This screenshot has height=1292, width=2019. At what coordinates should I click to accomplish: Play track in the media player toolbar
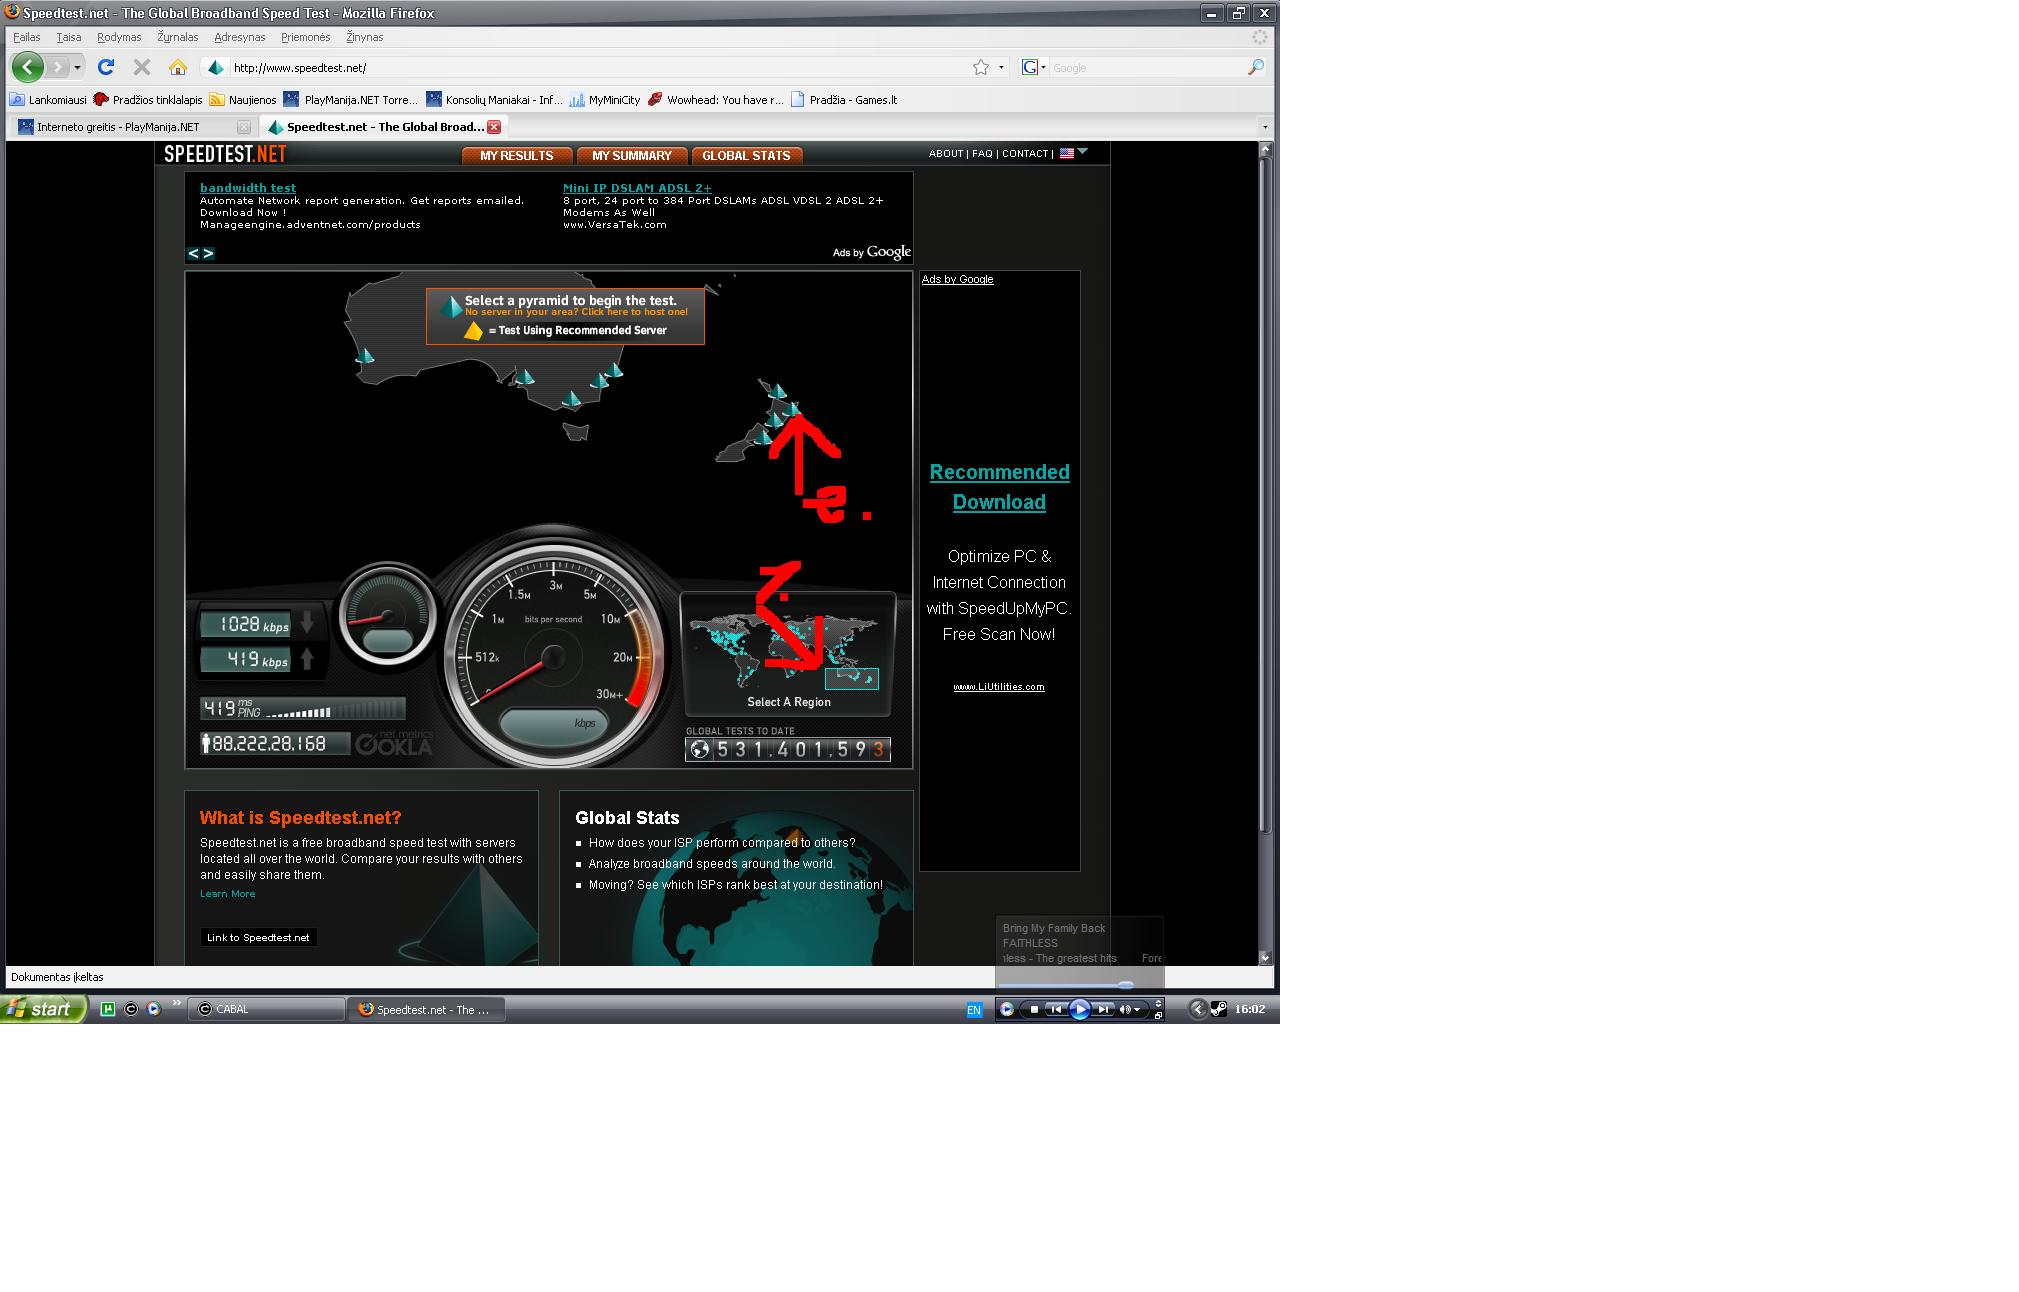1080,1010
